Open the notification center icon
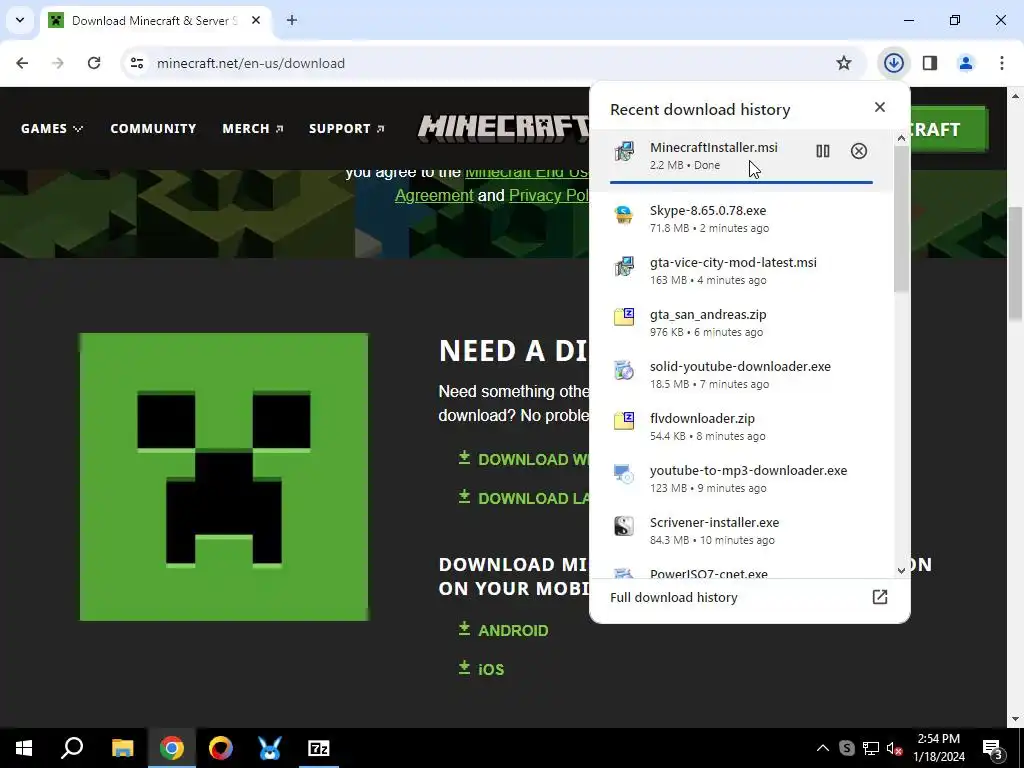 pyautogui.click(x=993, y=748)
